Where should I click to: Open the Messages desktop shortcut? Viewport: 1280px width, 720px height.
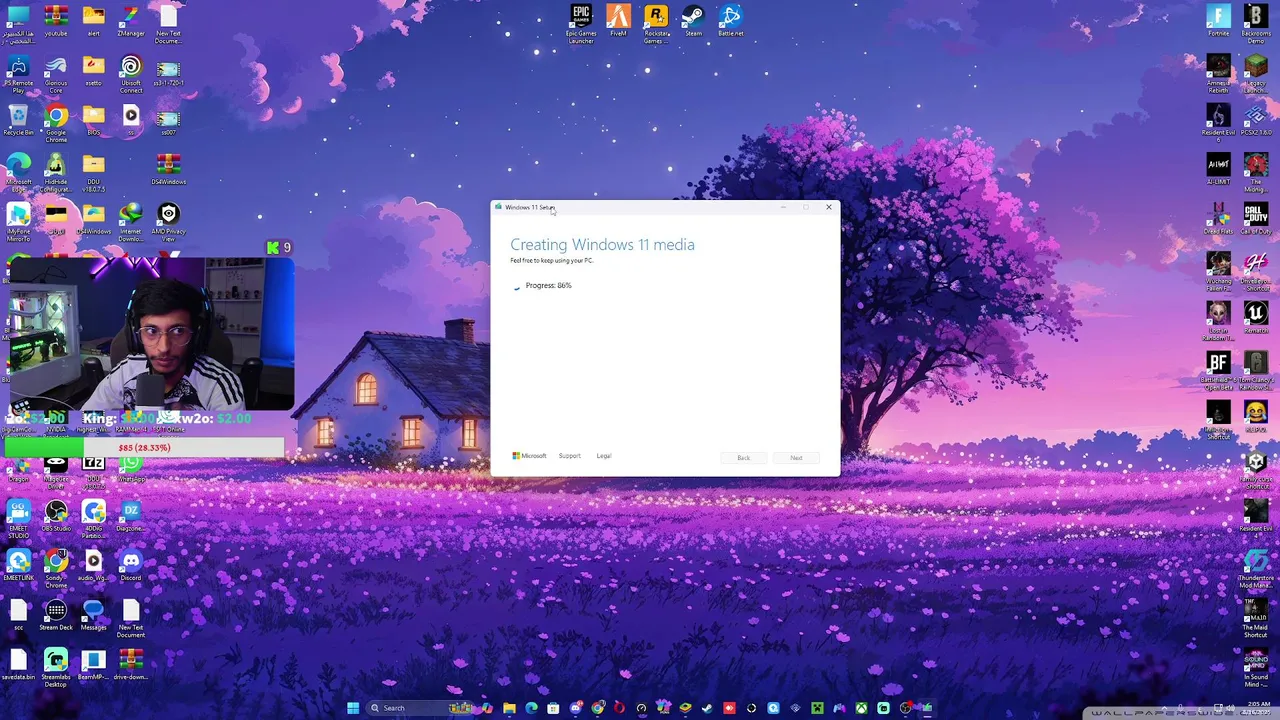coord(93,616)
